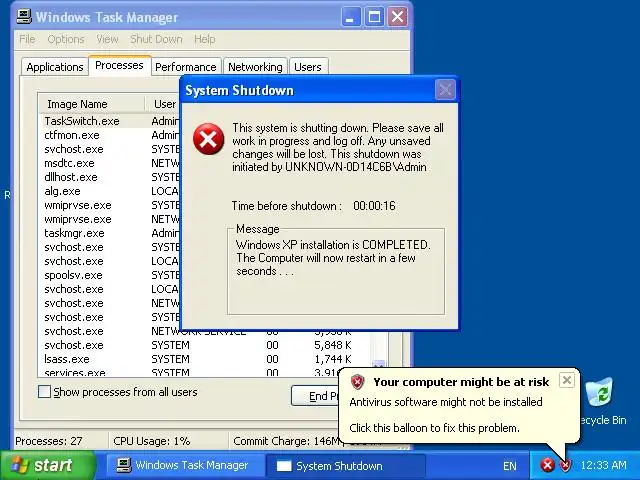Click the Processes: 27 status bar entry
The image size is (640, 480).
click(49, 441)
